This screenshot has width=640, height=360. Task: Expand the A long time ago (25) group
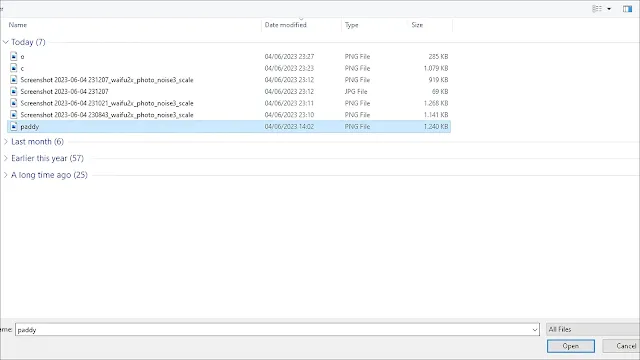coord(6,175)
